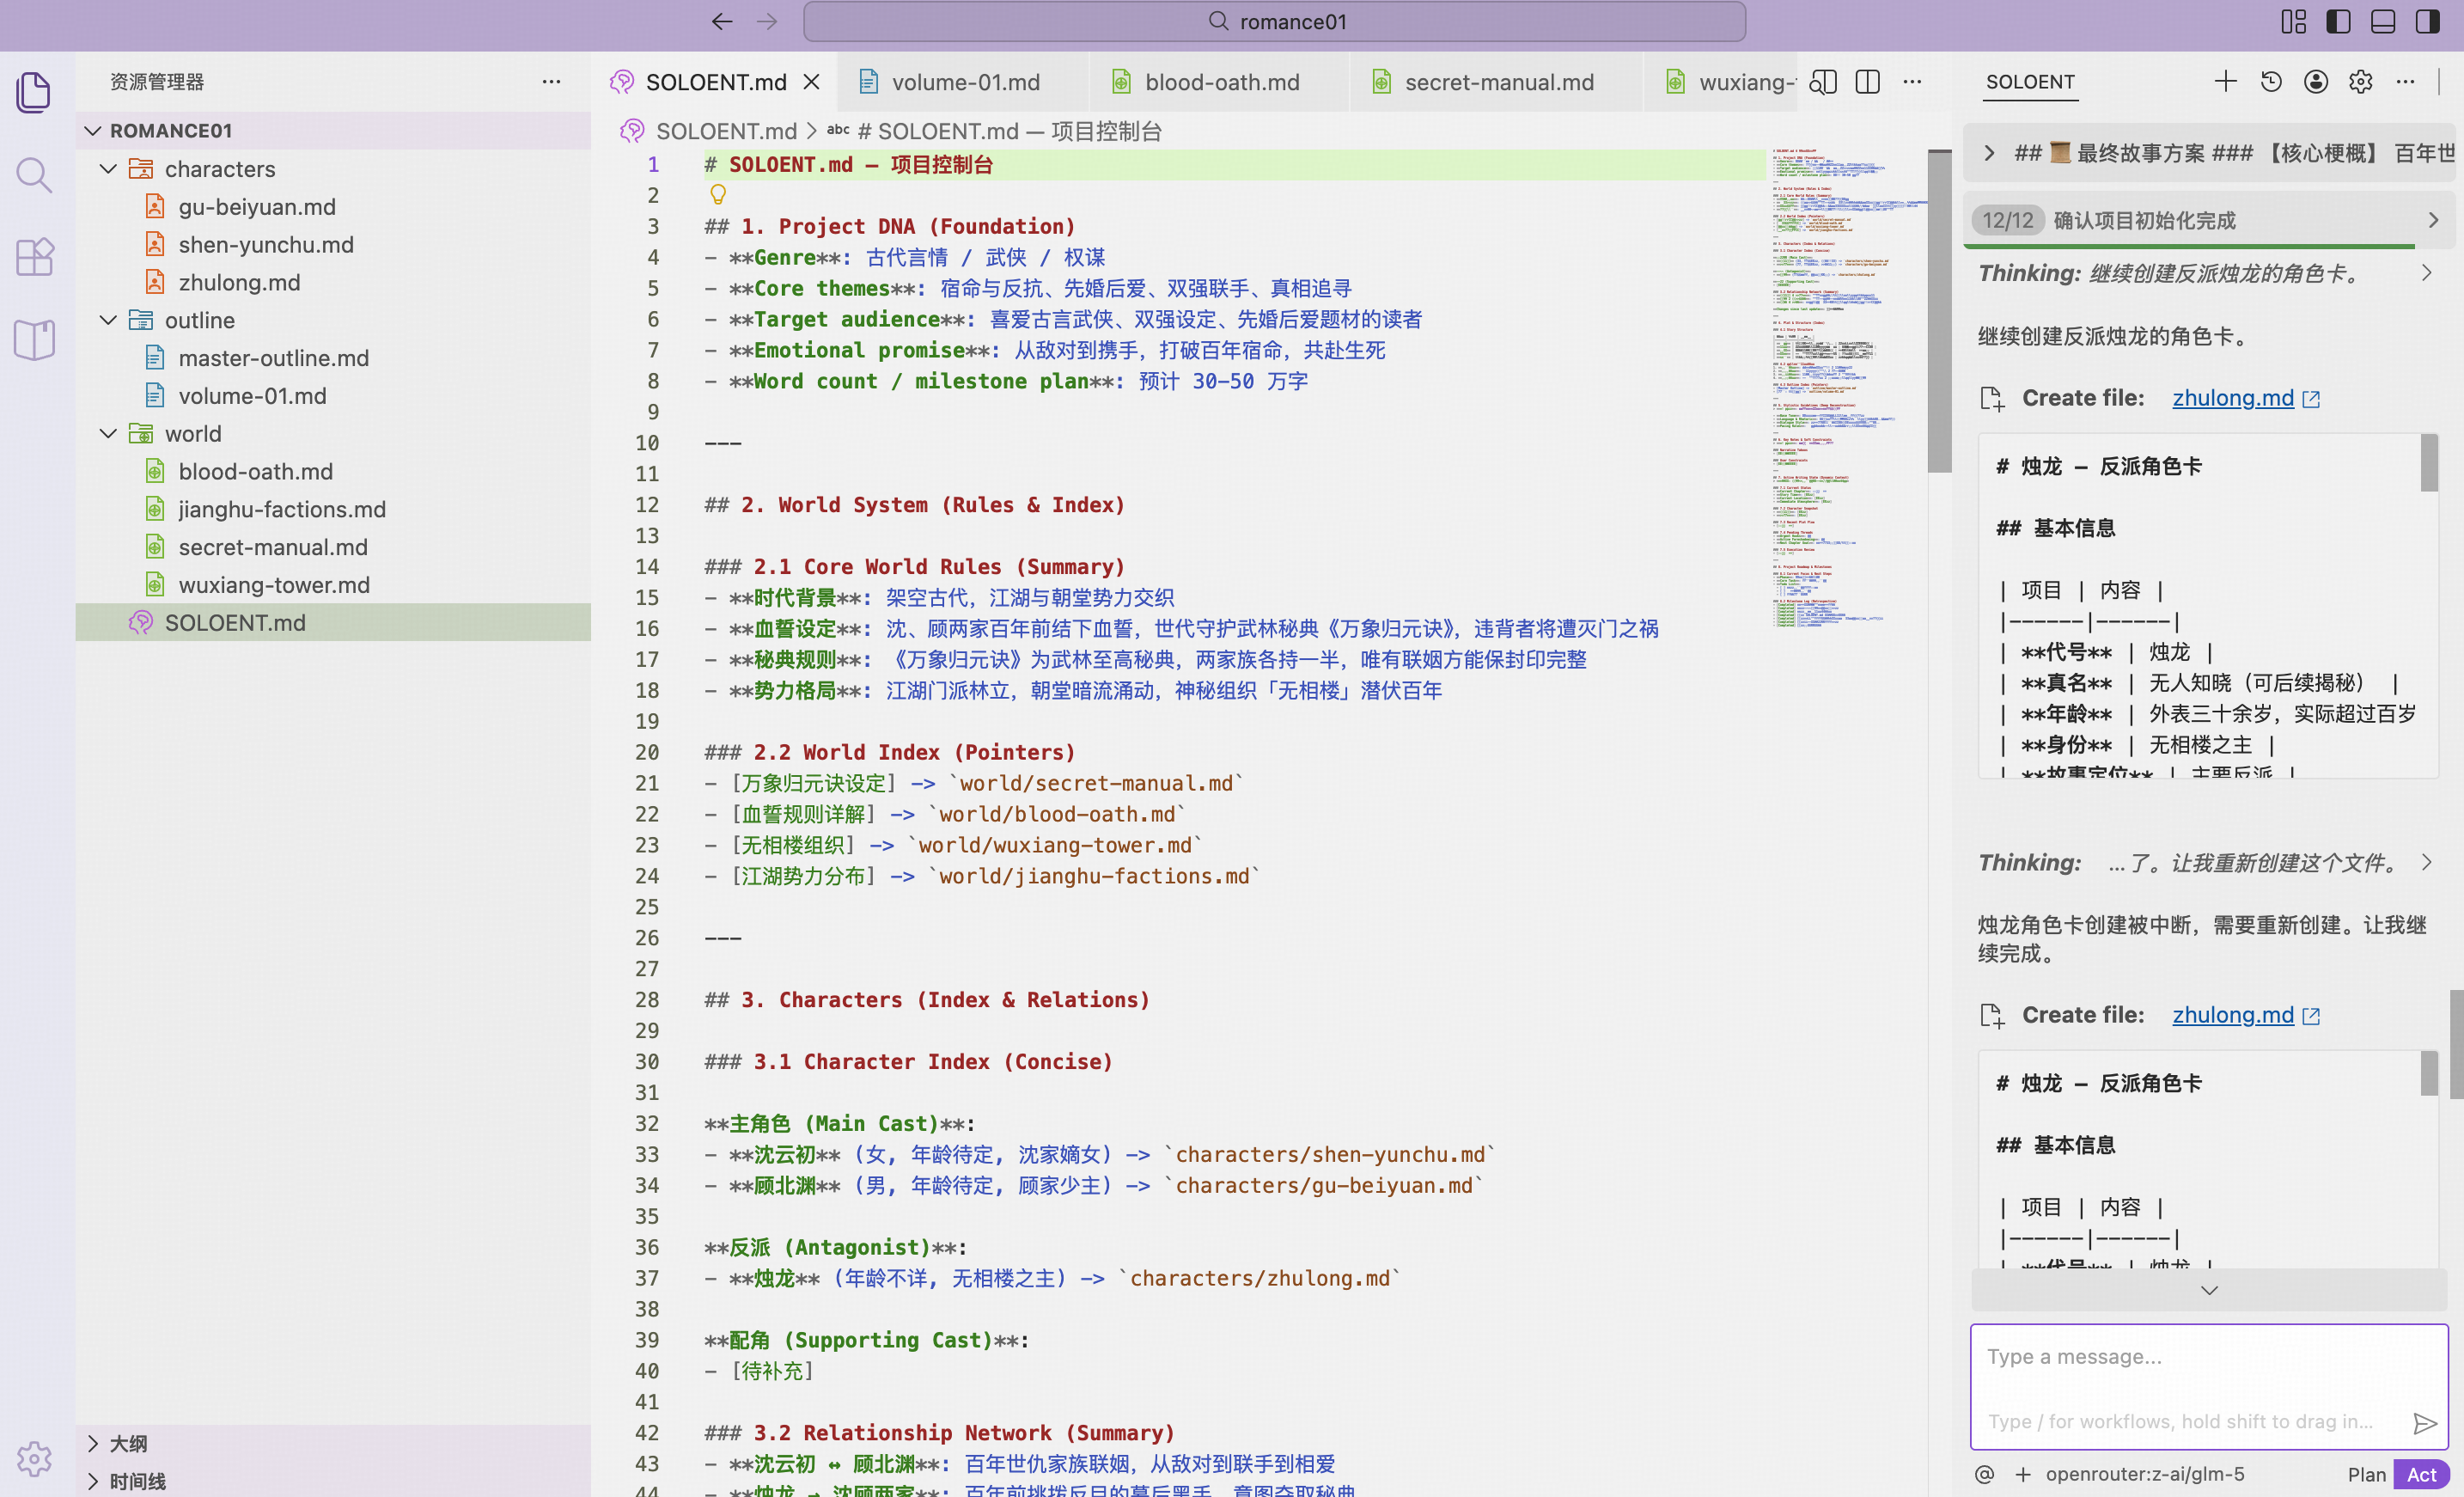The height and width of the screenshot is (1497, 2464).
Task: Open the second zhulong.md link
Action: coord(2233,1015)
